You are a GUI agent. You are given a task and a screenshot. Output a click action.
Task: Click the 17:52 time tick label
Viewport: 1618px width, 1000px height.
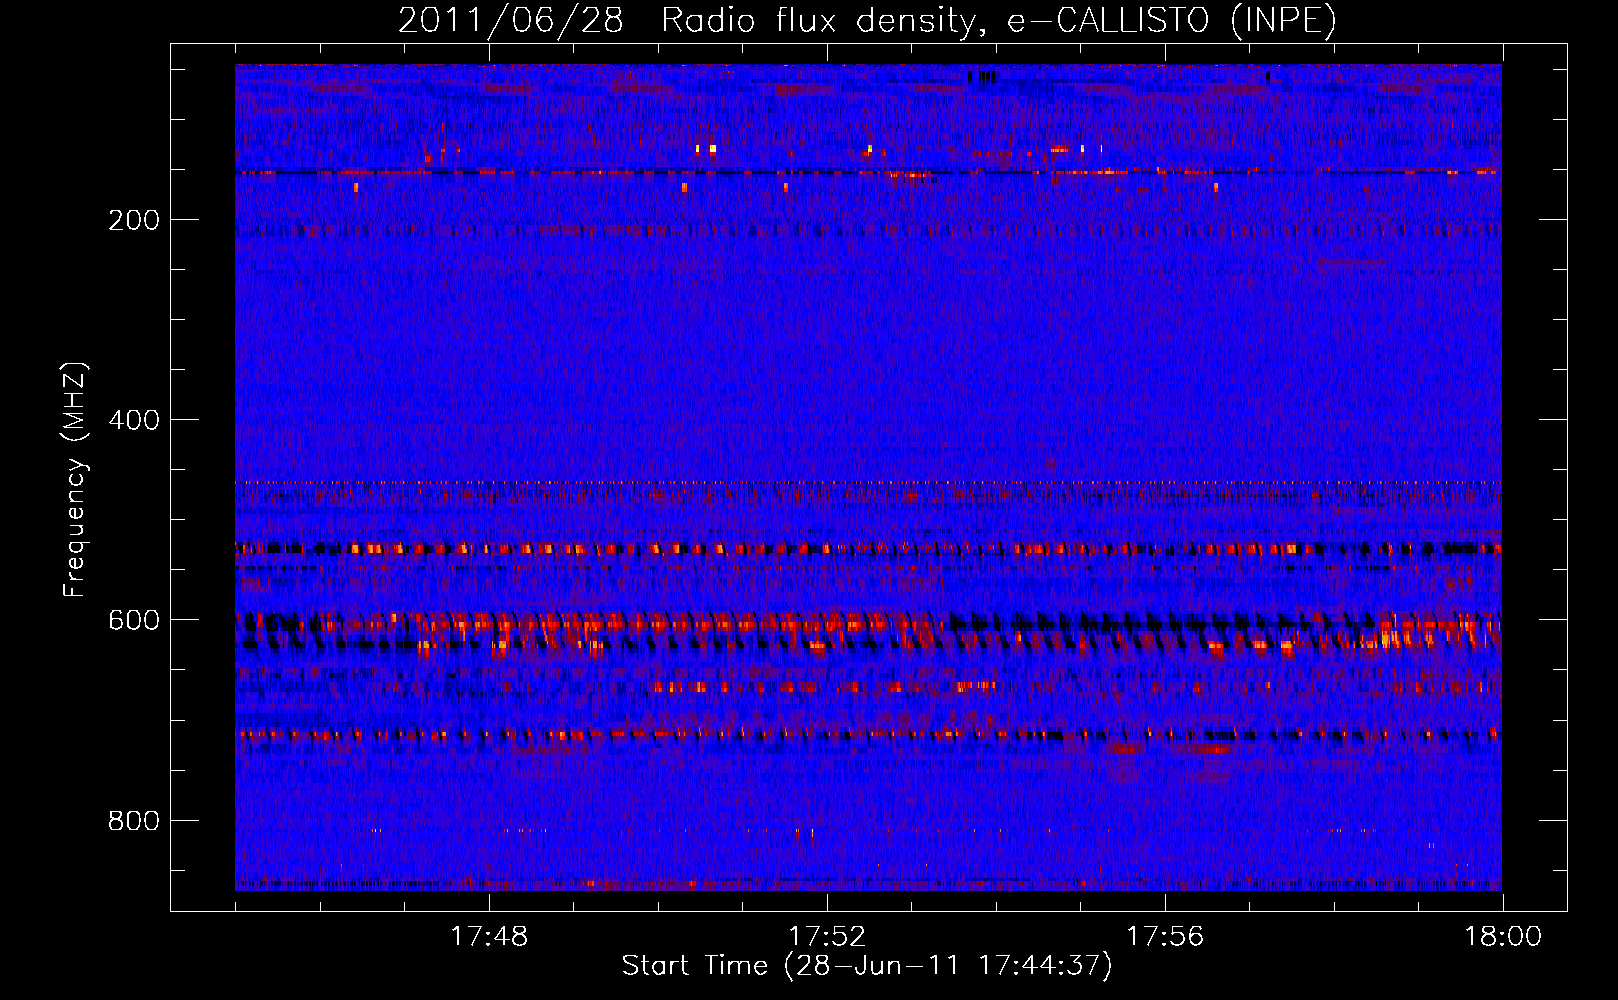[827, 937]
